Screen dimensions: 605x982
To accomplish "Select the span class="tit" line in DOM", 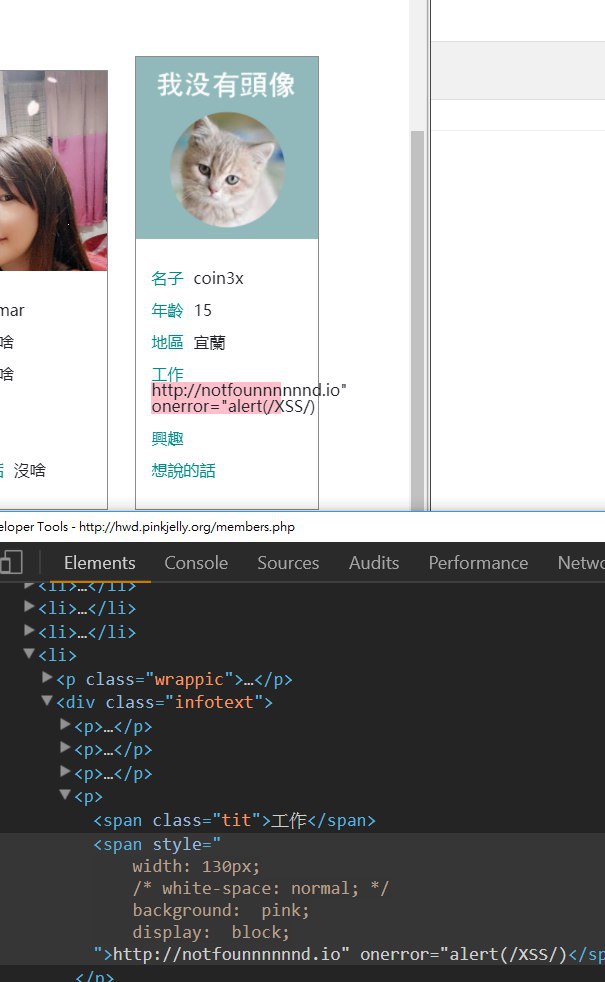I will pos(234,821).
